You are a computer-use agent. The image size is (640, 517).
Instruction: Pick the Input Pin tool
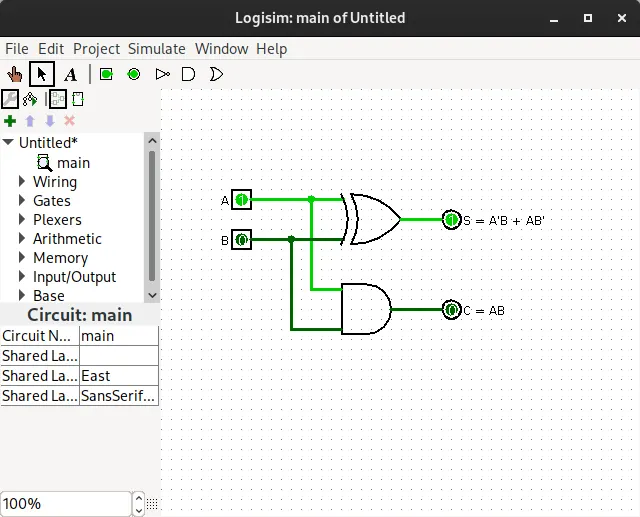(106, 74)
